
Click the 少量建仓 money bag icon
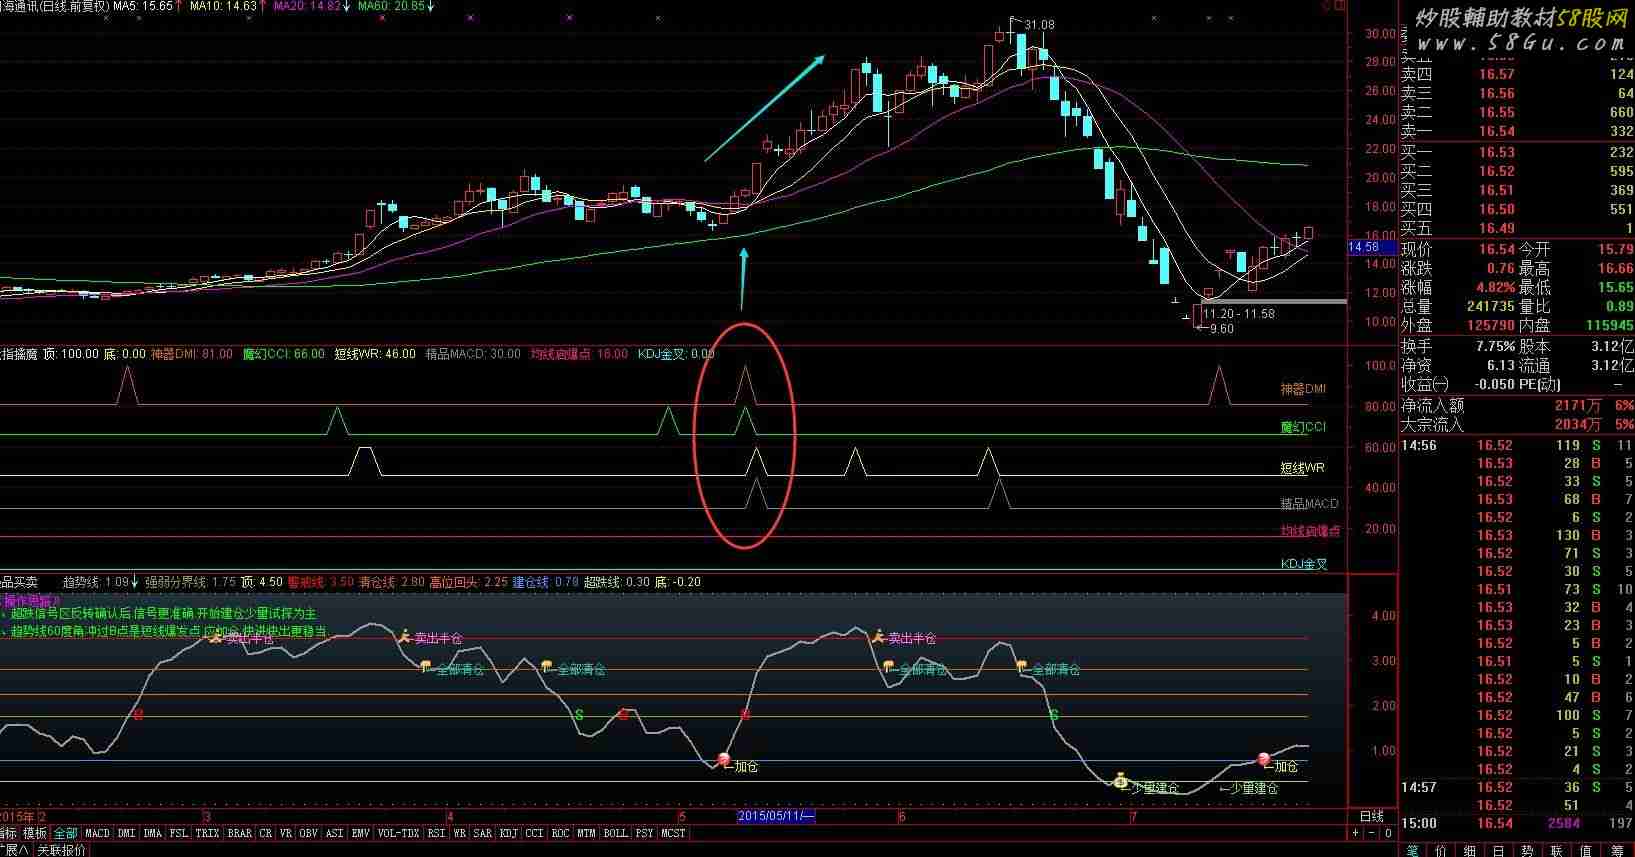pos(1121,781)
